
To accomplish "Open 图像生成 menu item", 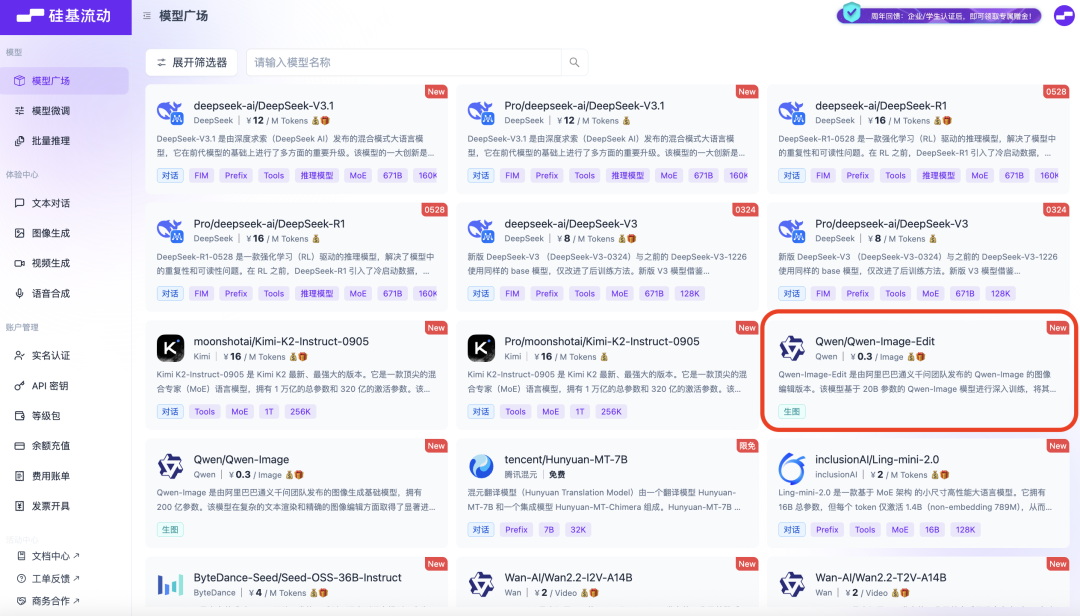I will click(x=64, y=233).
